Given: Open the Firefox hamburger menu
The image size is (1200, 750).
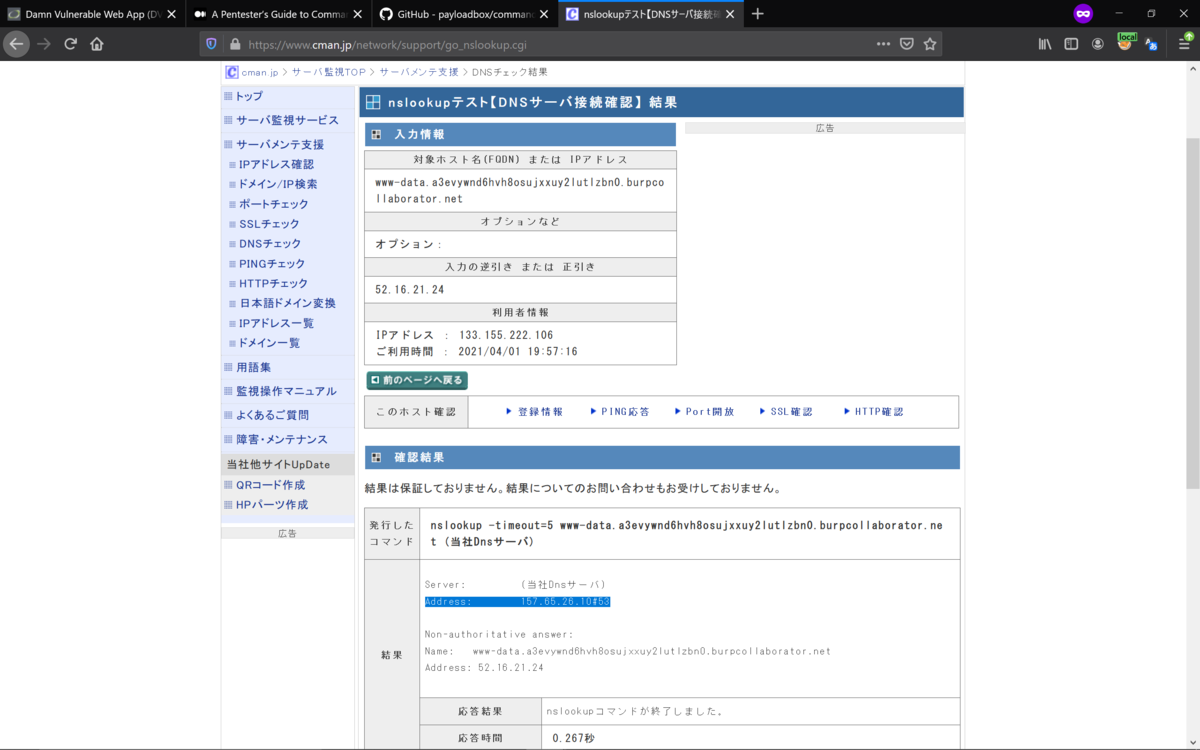Looking at the screenshot, I should [1184, 44].
